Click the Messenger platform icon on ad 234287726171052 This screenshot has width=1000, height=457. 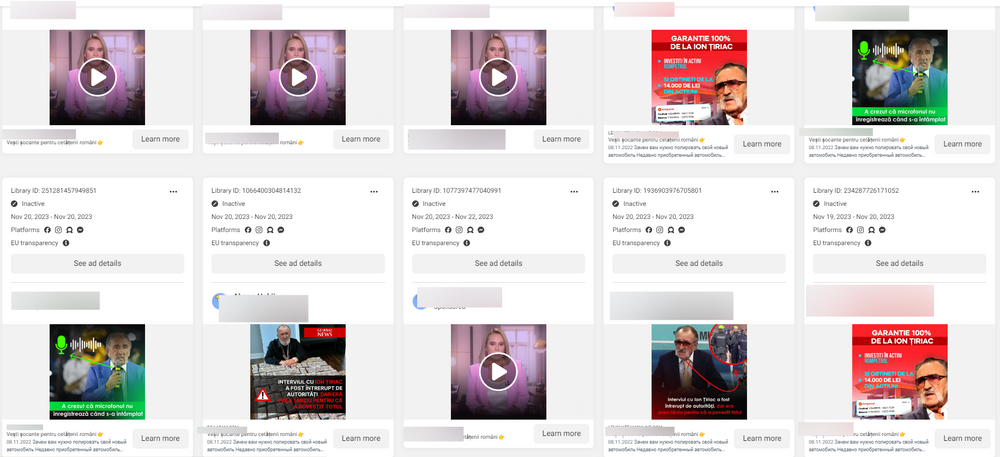click(882, 230)
